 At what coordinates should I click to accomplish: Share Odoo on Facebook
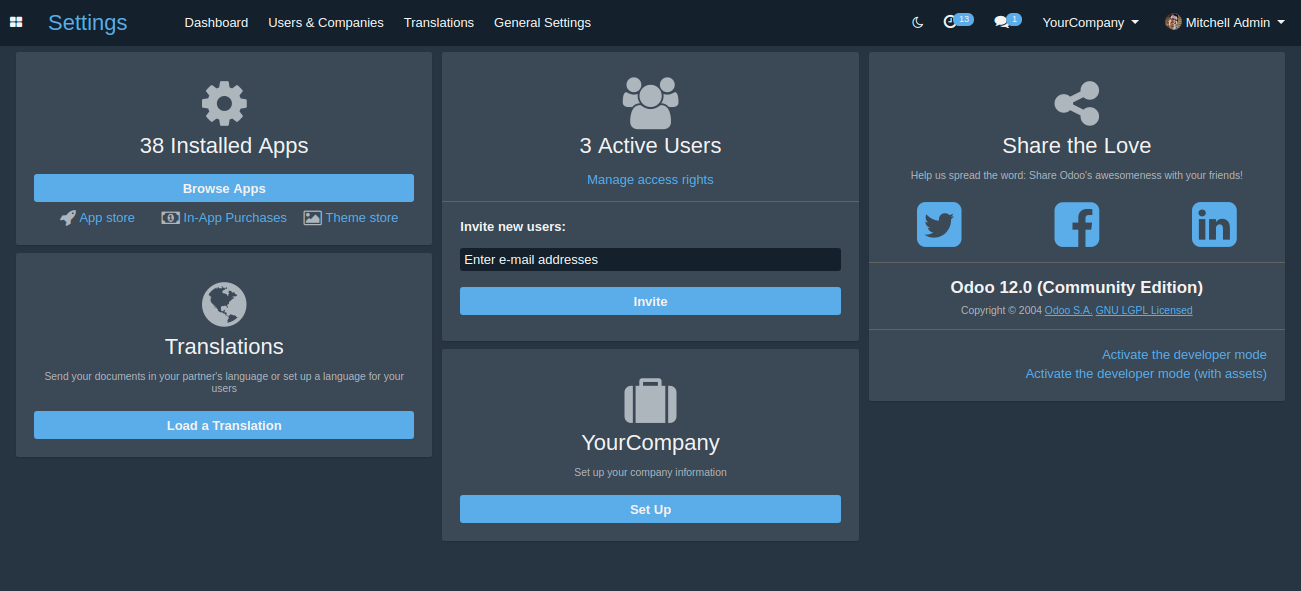[x=1077, y=224]
